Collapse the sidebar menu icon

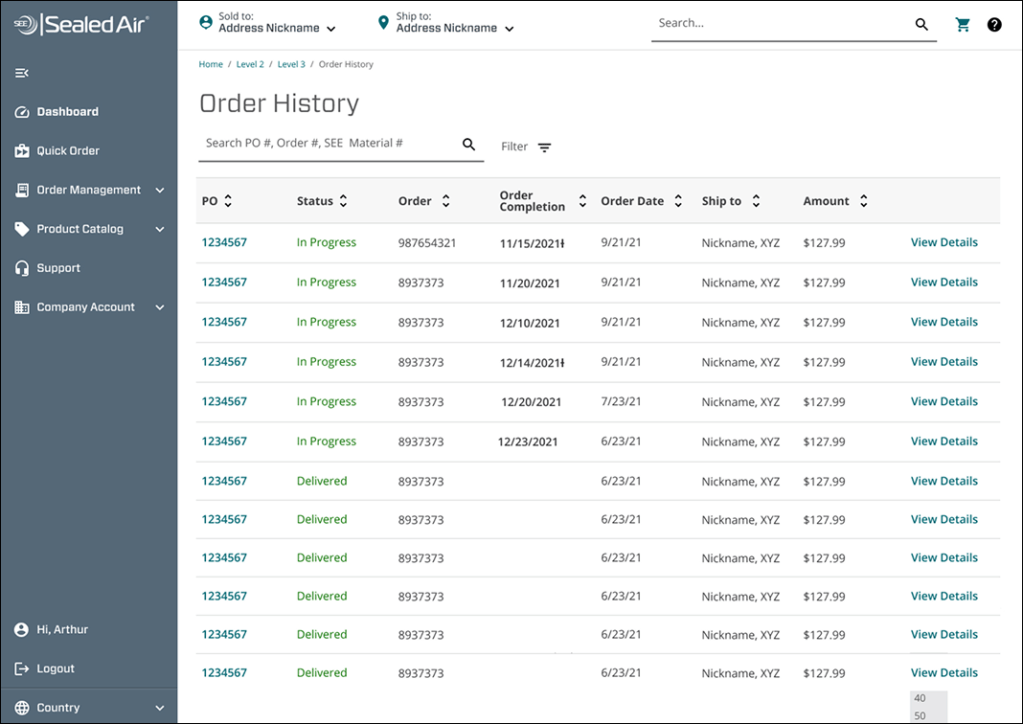[22, 73]
